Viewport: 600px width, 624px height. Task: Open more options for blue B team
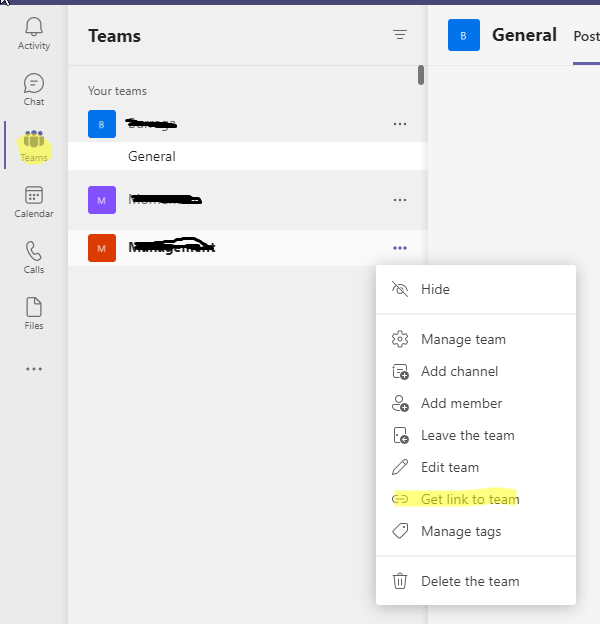pos(400,124)
